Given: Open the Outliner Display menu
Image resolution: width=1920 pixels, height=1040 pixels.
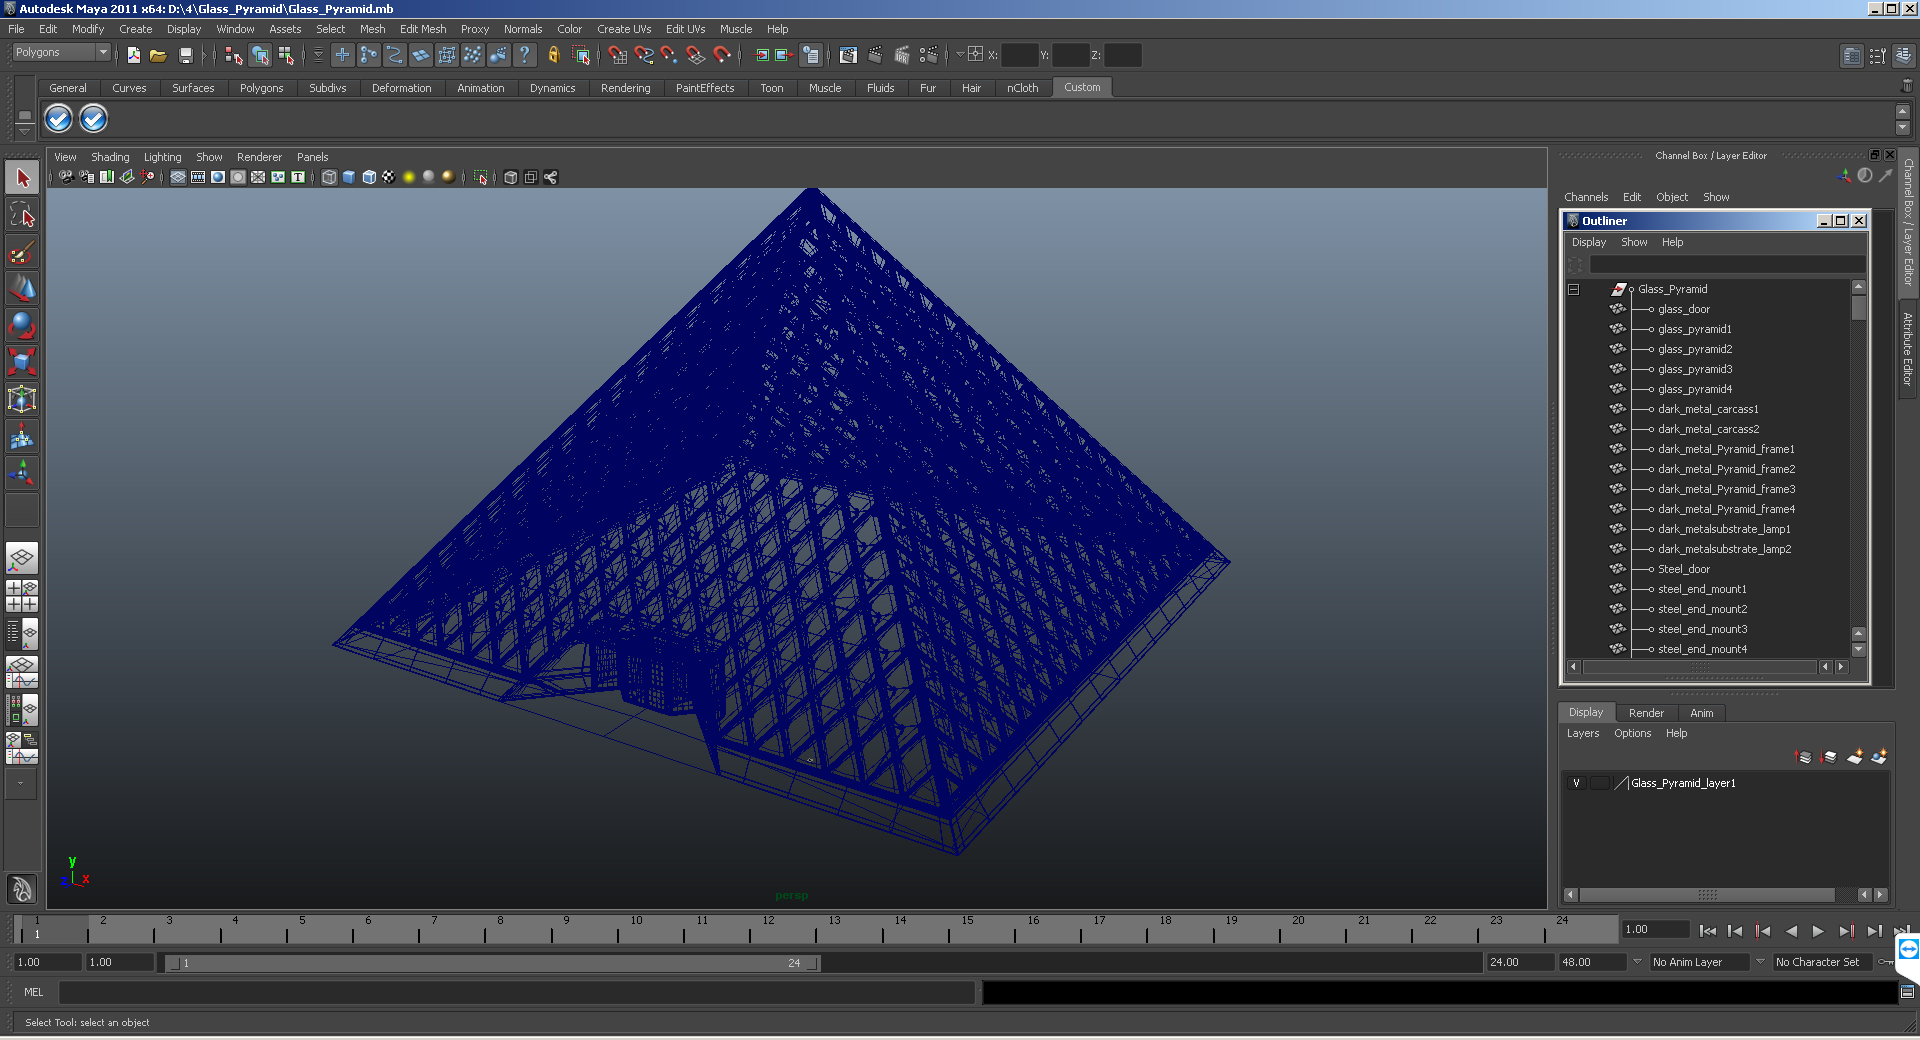Looking at the screenshot, I should pyautogui.click(x=1588, y=242).
